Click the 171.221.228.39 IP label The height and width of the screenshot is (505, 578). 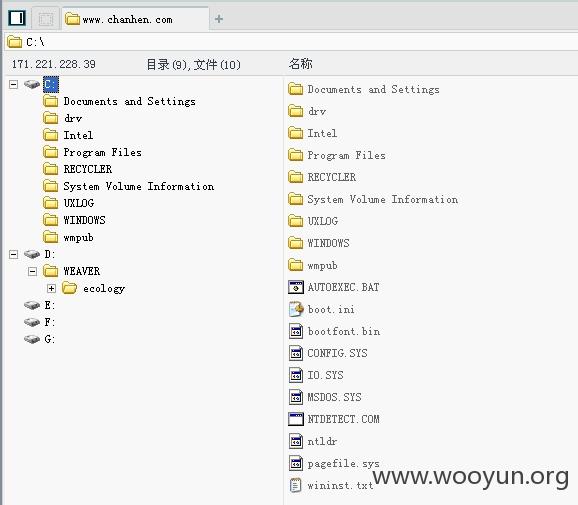[x=54, y=64]
